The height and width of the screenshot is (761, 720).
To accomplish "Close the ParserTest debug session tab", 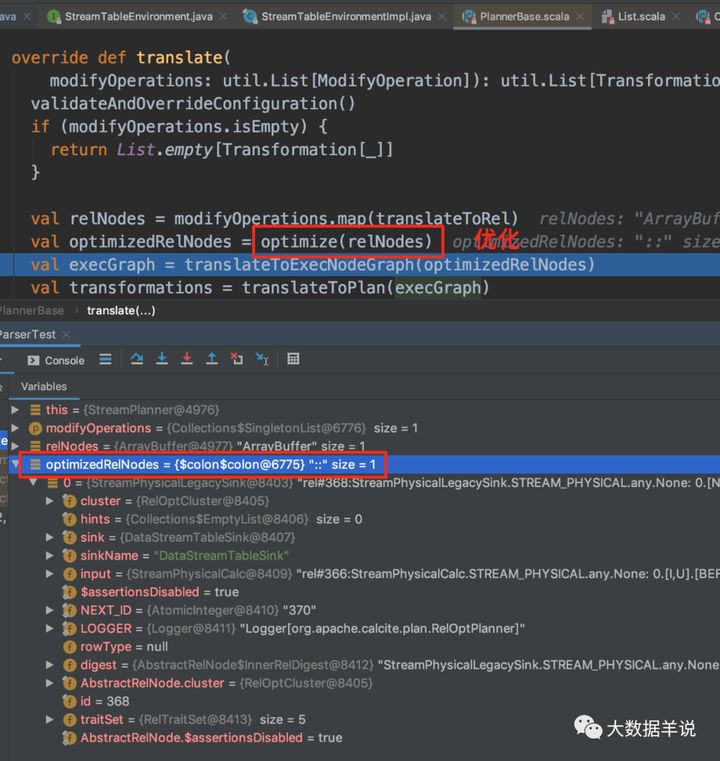I will pyautogui.click(x=66, y=334).
